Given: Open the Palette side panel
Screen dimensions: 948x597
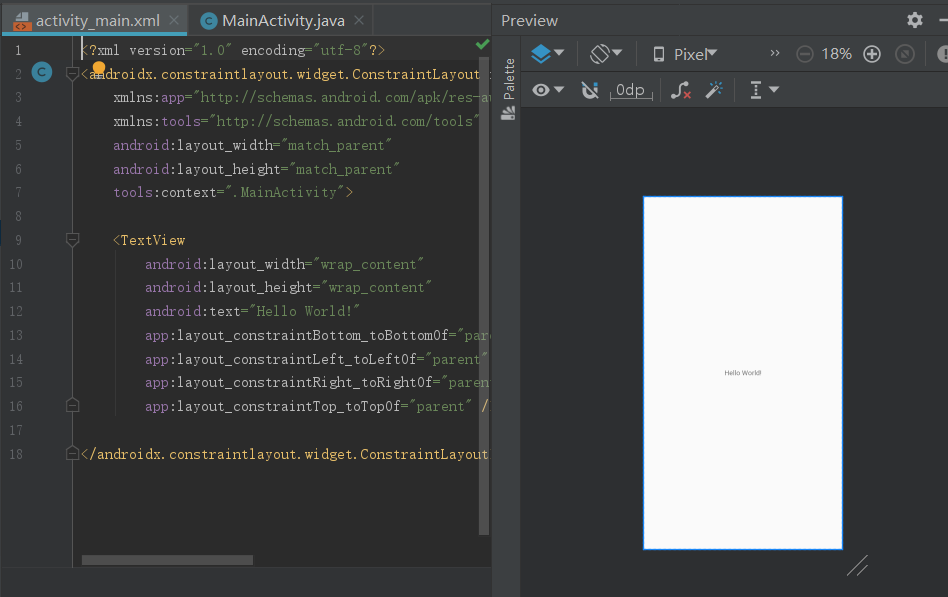Looking at the screenshot, I should coord(509,89).
